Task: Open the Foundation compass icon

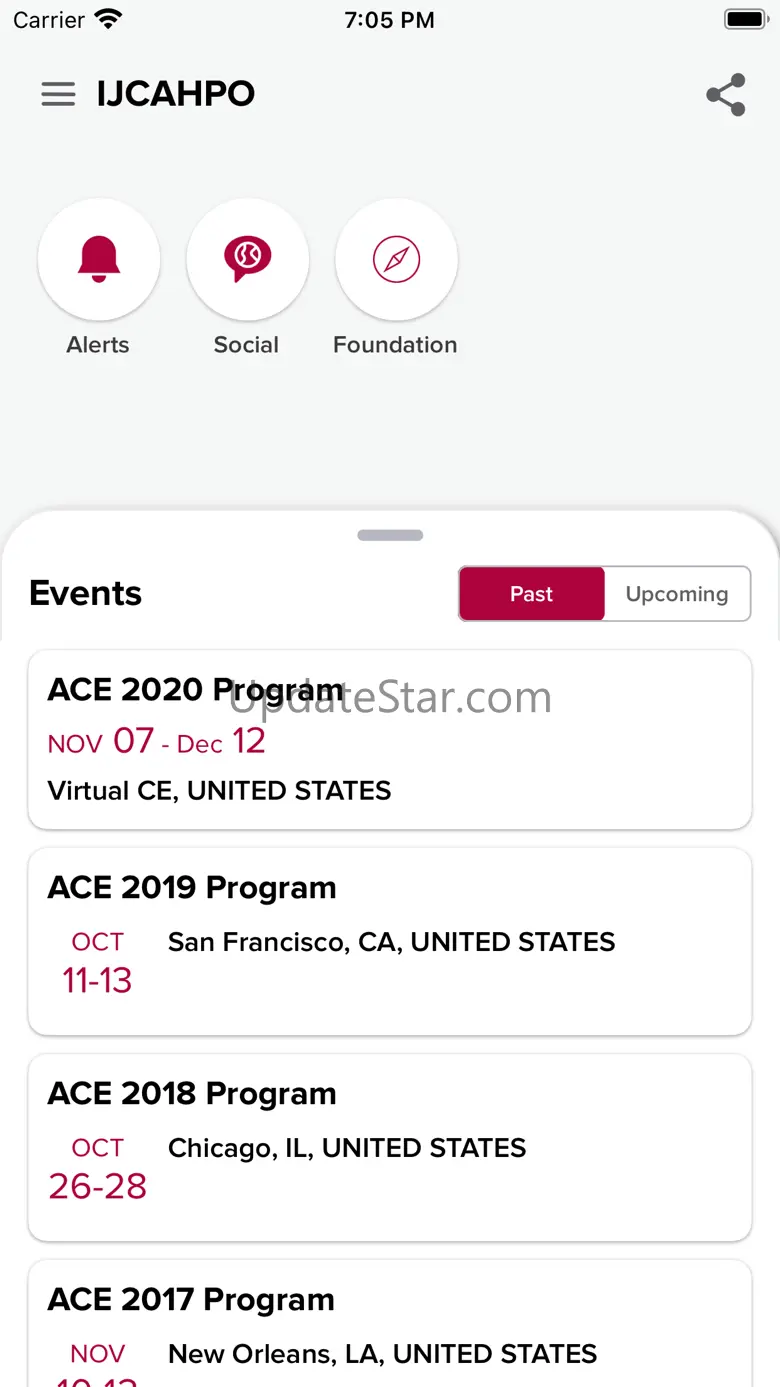Action: pyautogui.click(x=396, y=260)
